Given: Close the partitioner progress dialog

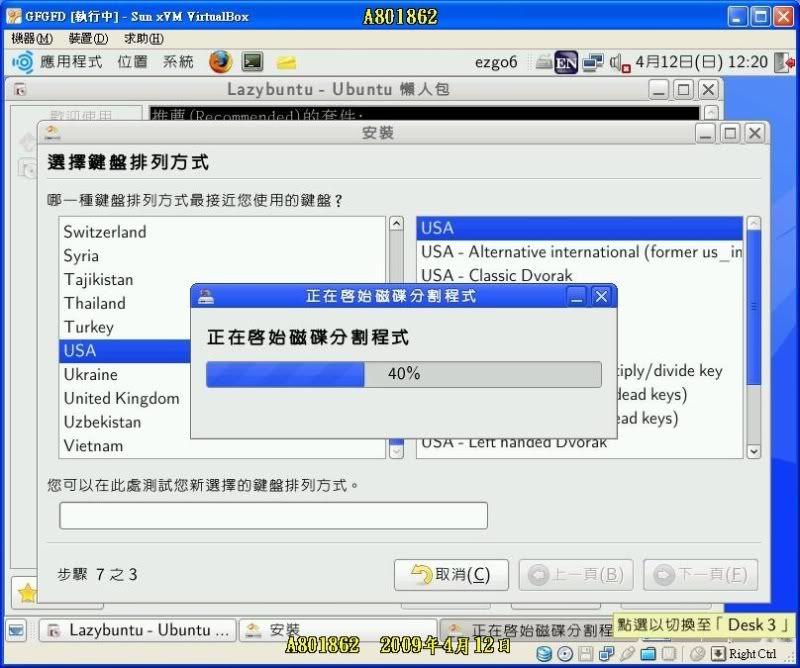Looking at the screenshot, I should (x=601, y=296).
